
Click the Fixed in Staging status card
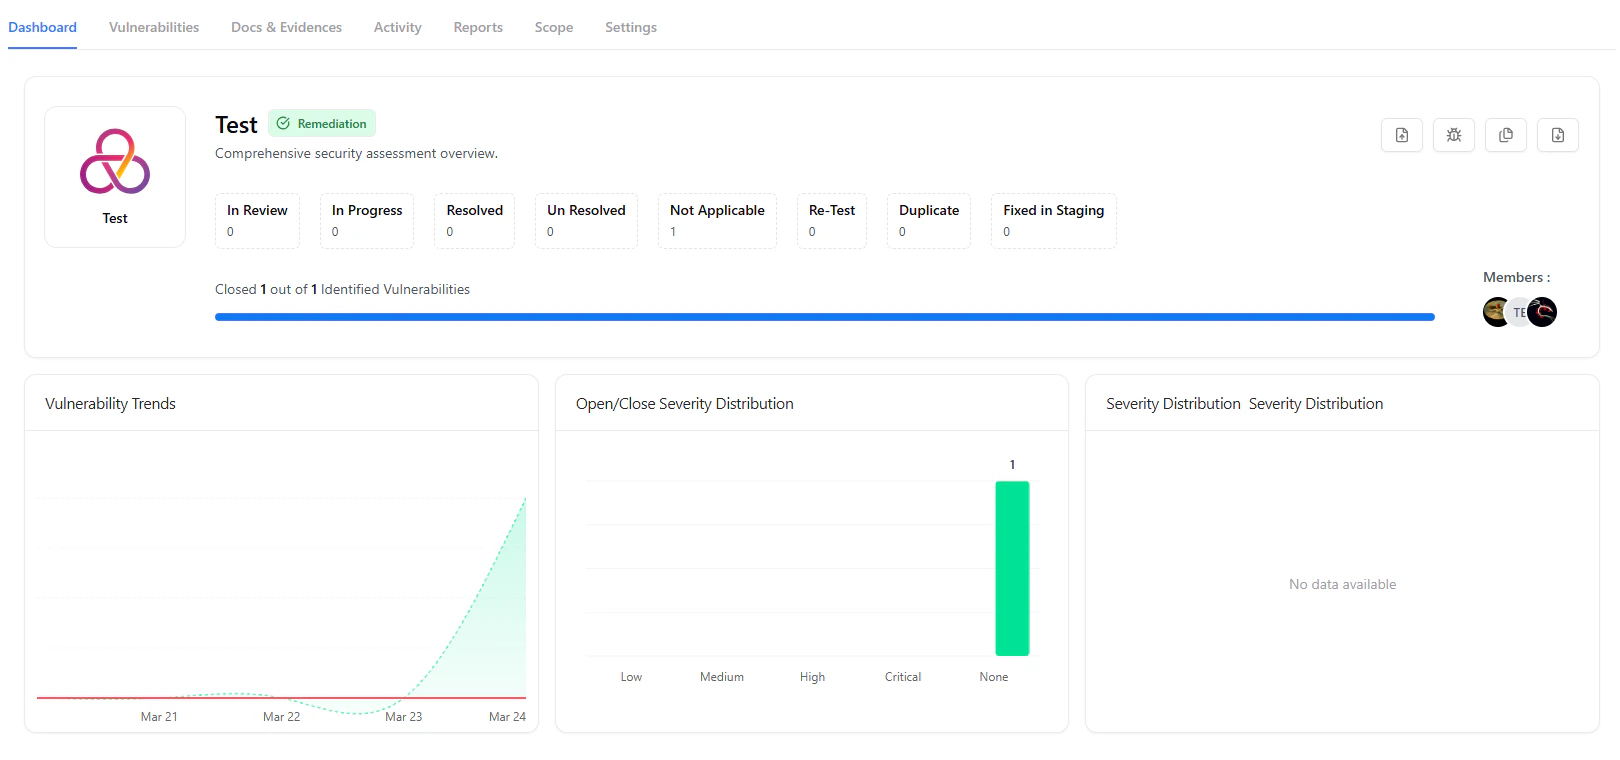click(x=1054, y=221)
